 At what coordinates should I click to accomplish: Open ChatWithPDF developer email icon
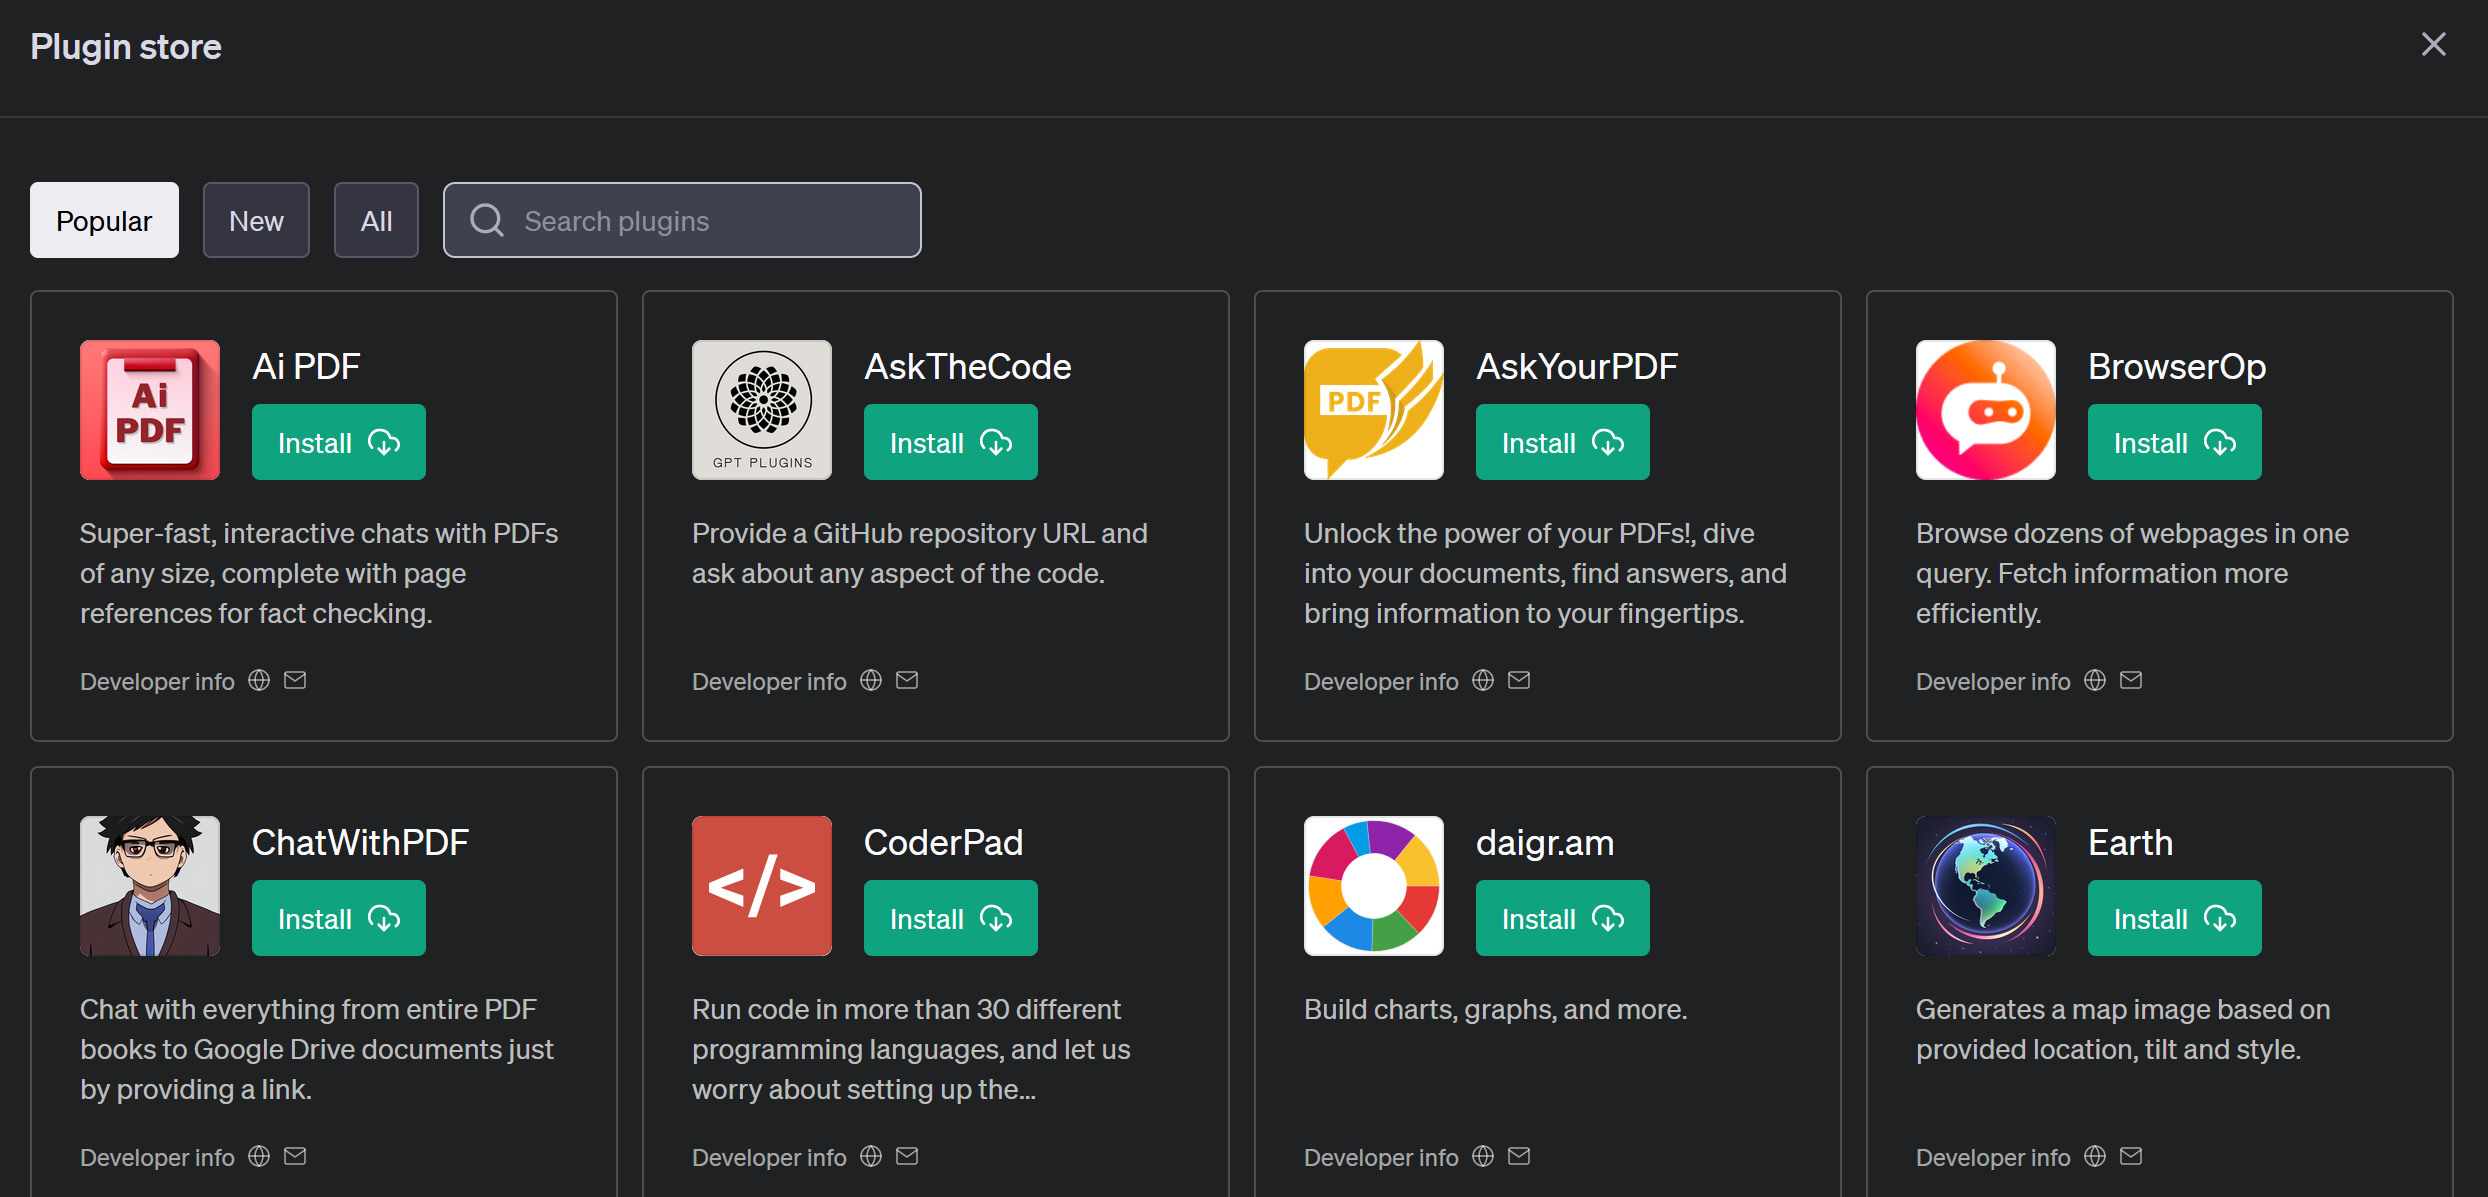[x=295, y=1156]
